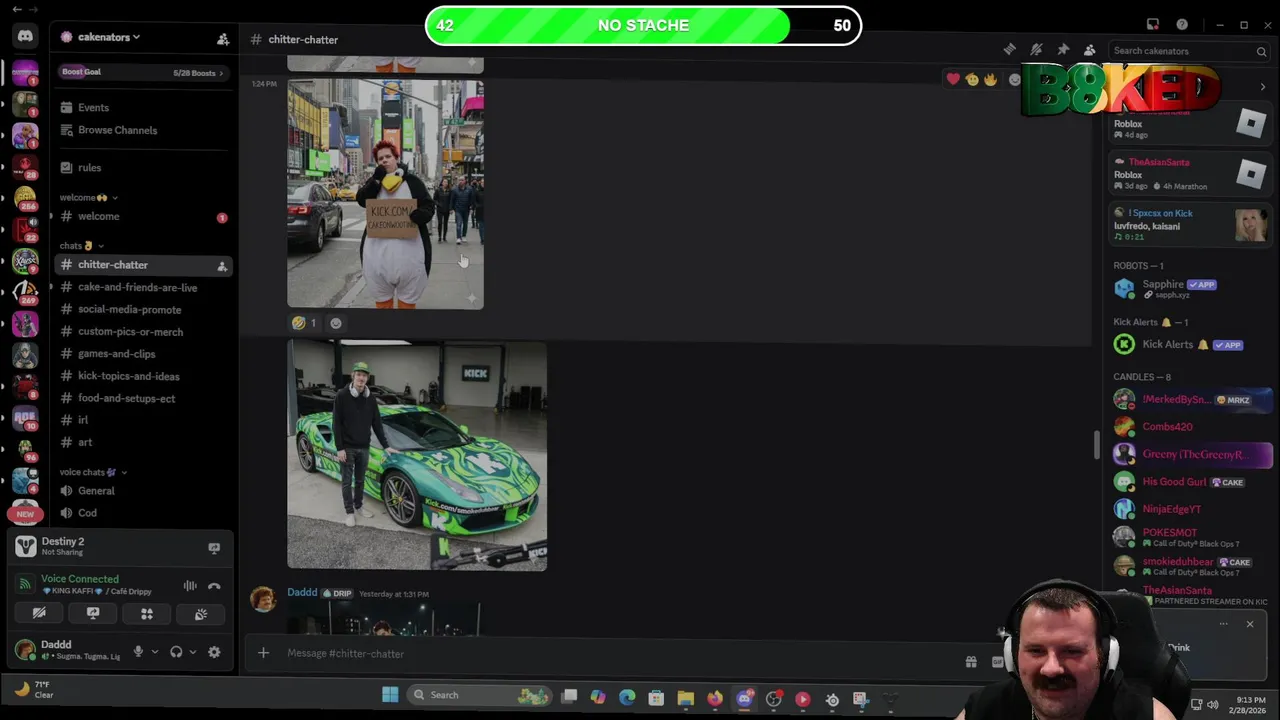1280x720 pixels.
Task: Open Daddd's profile from message author name
Action: pyautogui.click(x=302, y=593)
